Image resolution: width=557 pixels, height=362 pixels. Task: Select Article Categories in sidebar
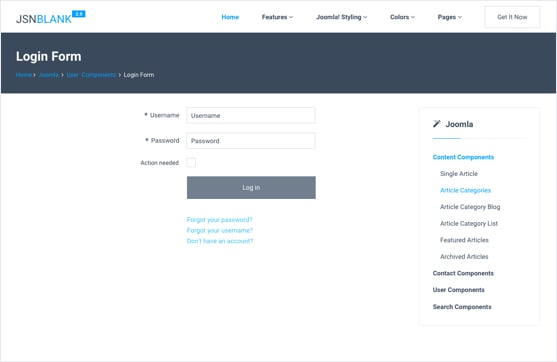[465, 190]
